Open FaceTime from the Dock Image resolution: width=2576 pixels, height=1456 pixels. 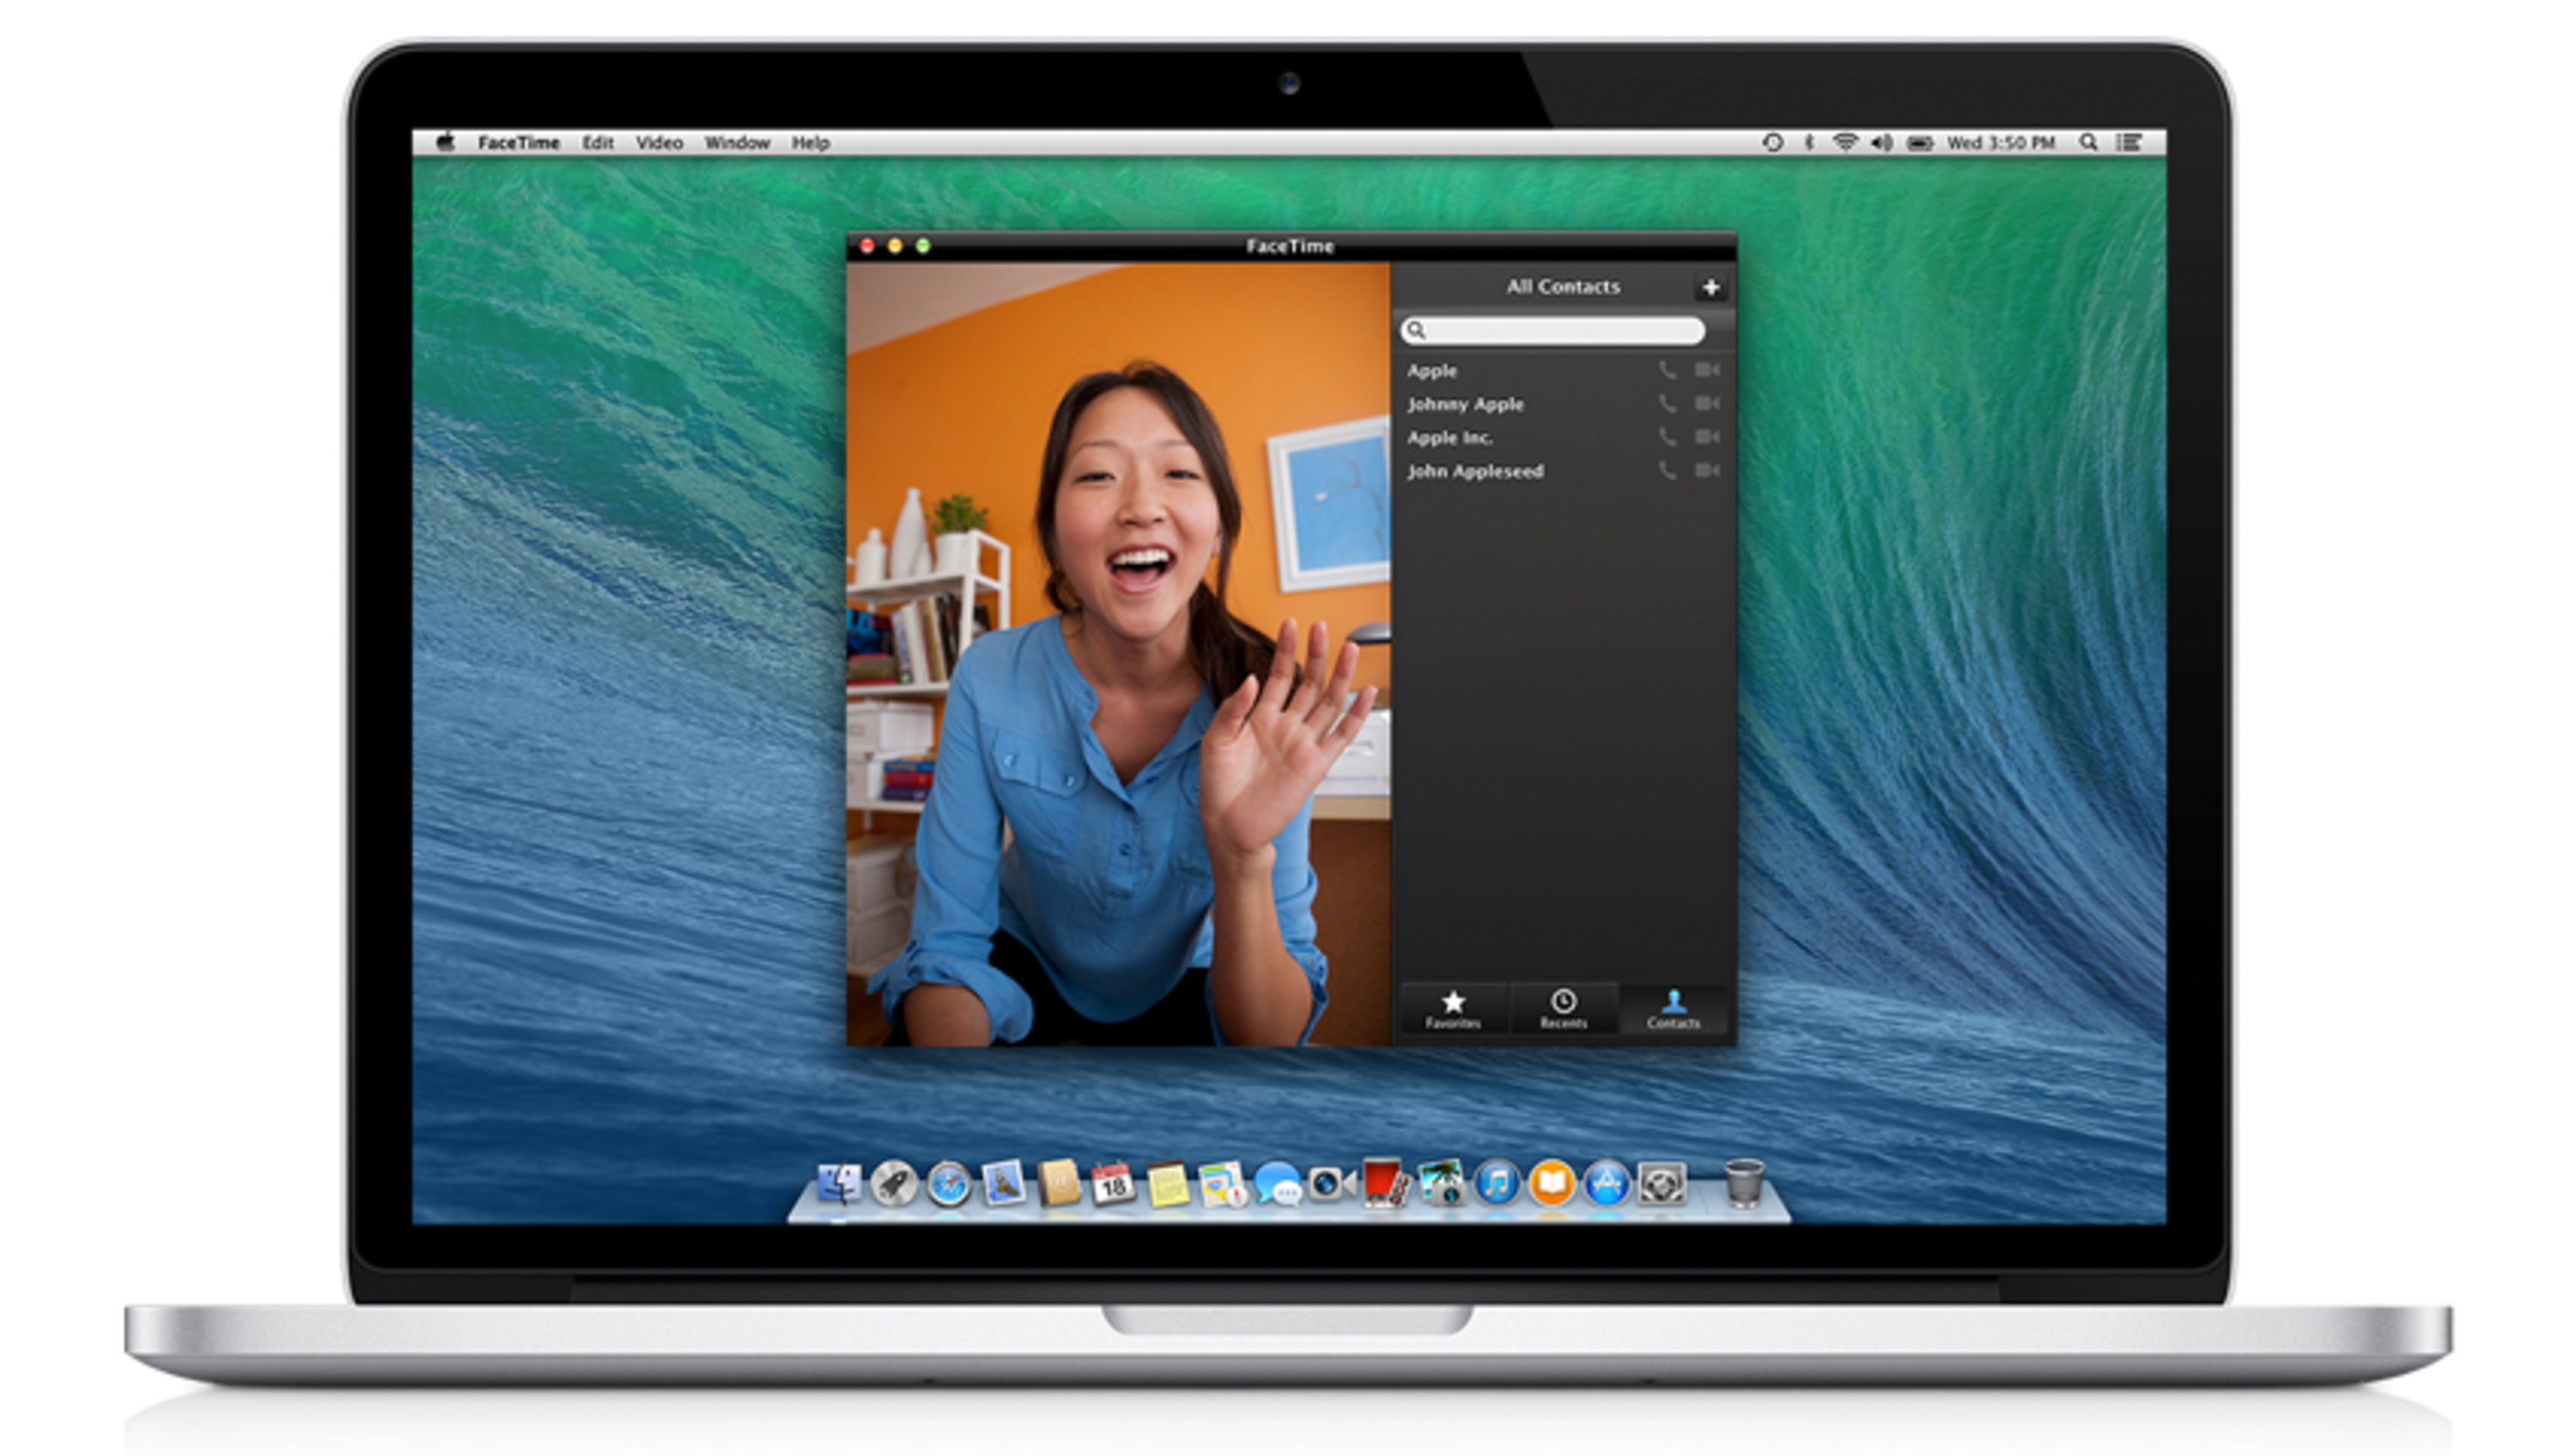click(1331, 1185)
